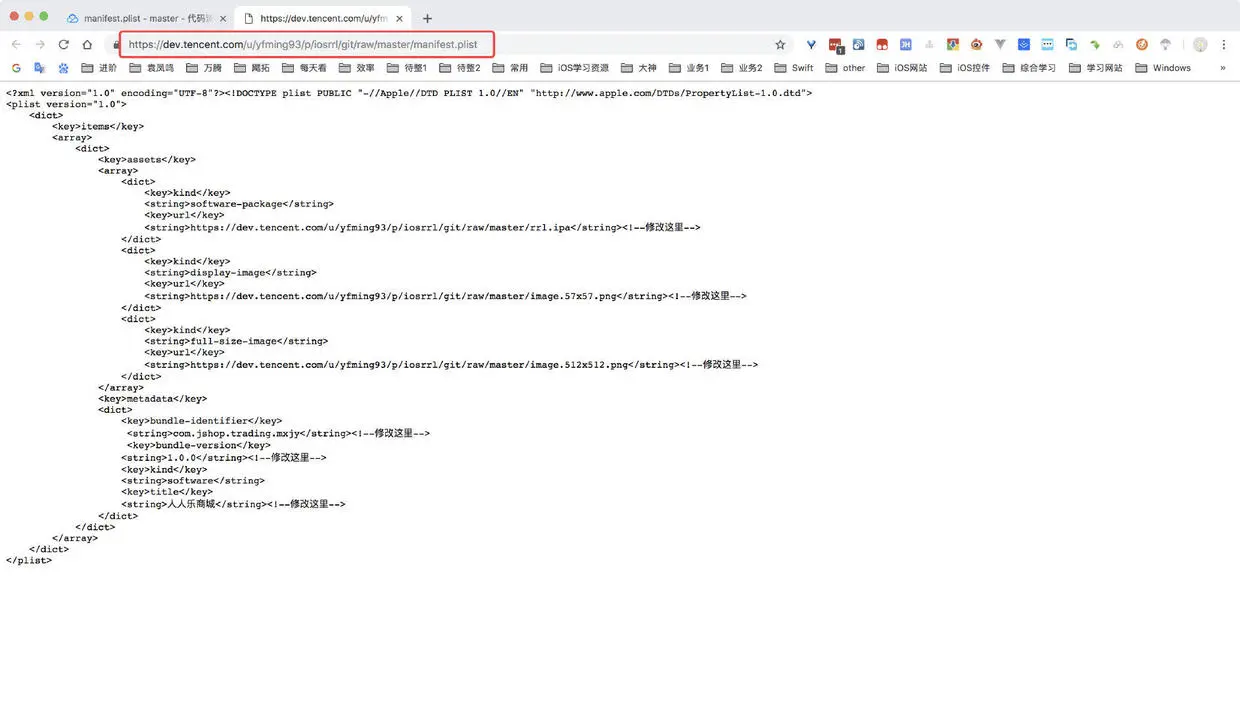Open the home page
This screenshot has width=1240, height=710.
point(87,45)
